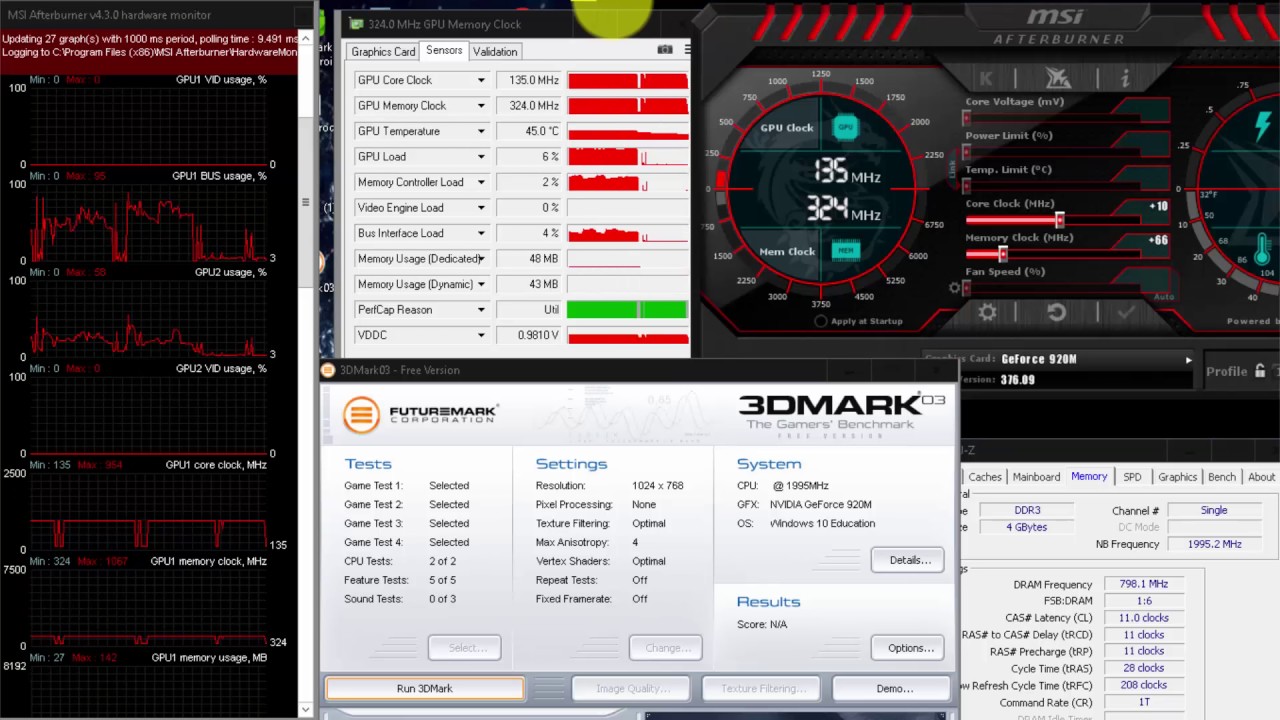Open system Details in 3DMark
The width and height of the screenshot is (1280, 720).
[909, 560]
